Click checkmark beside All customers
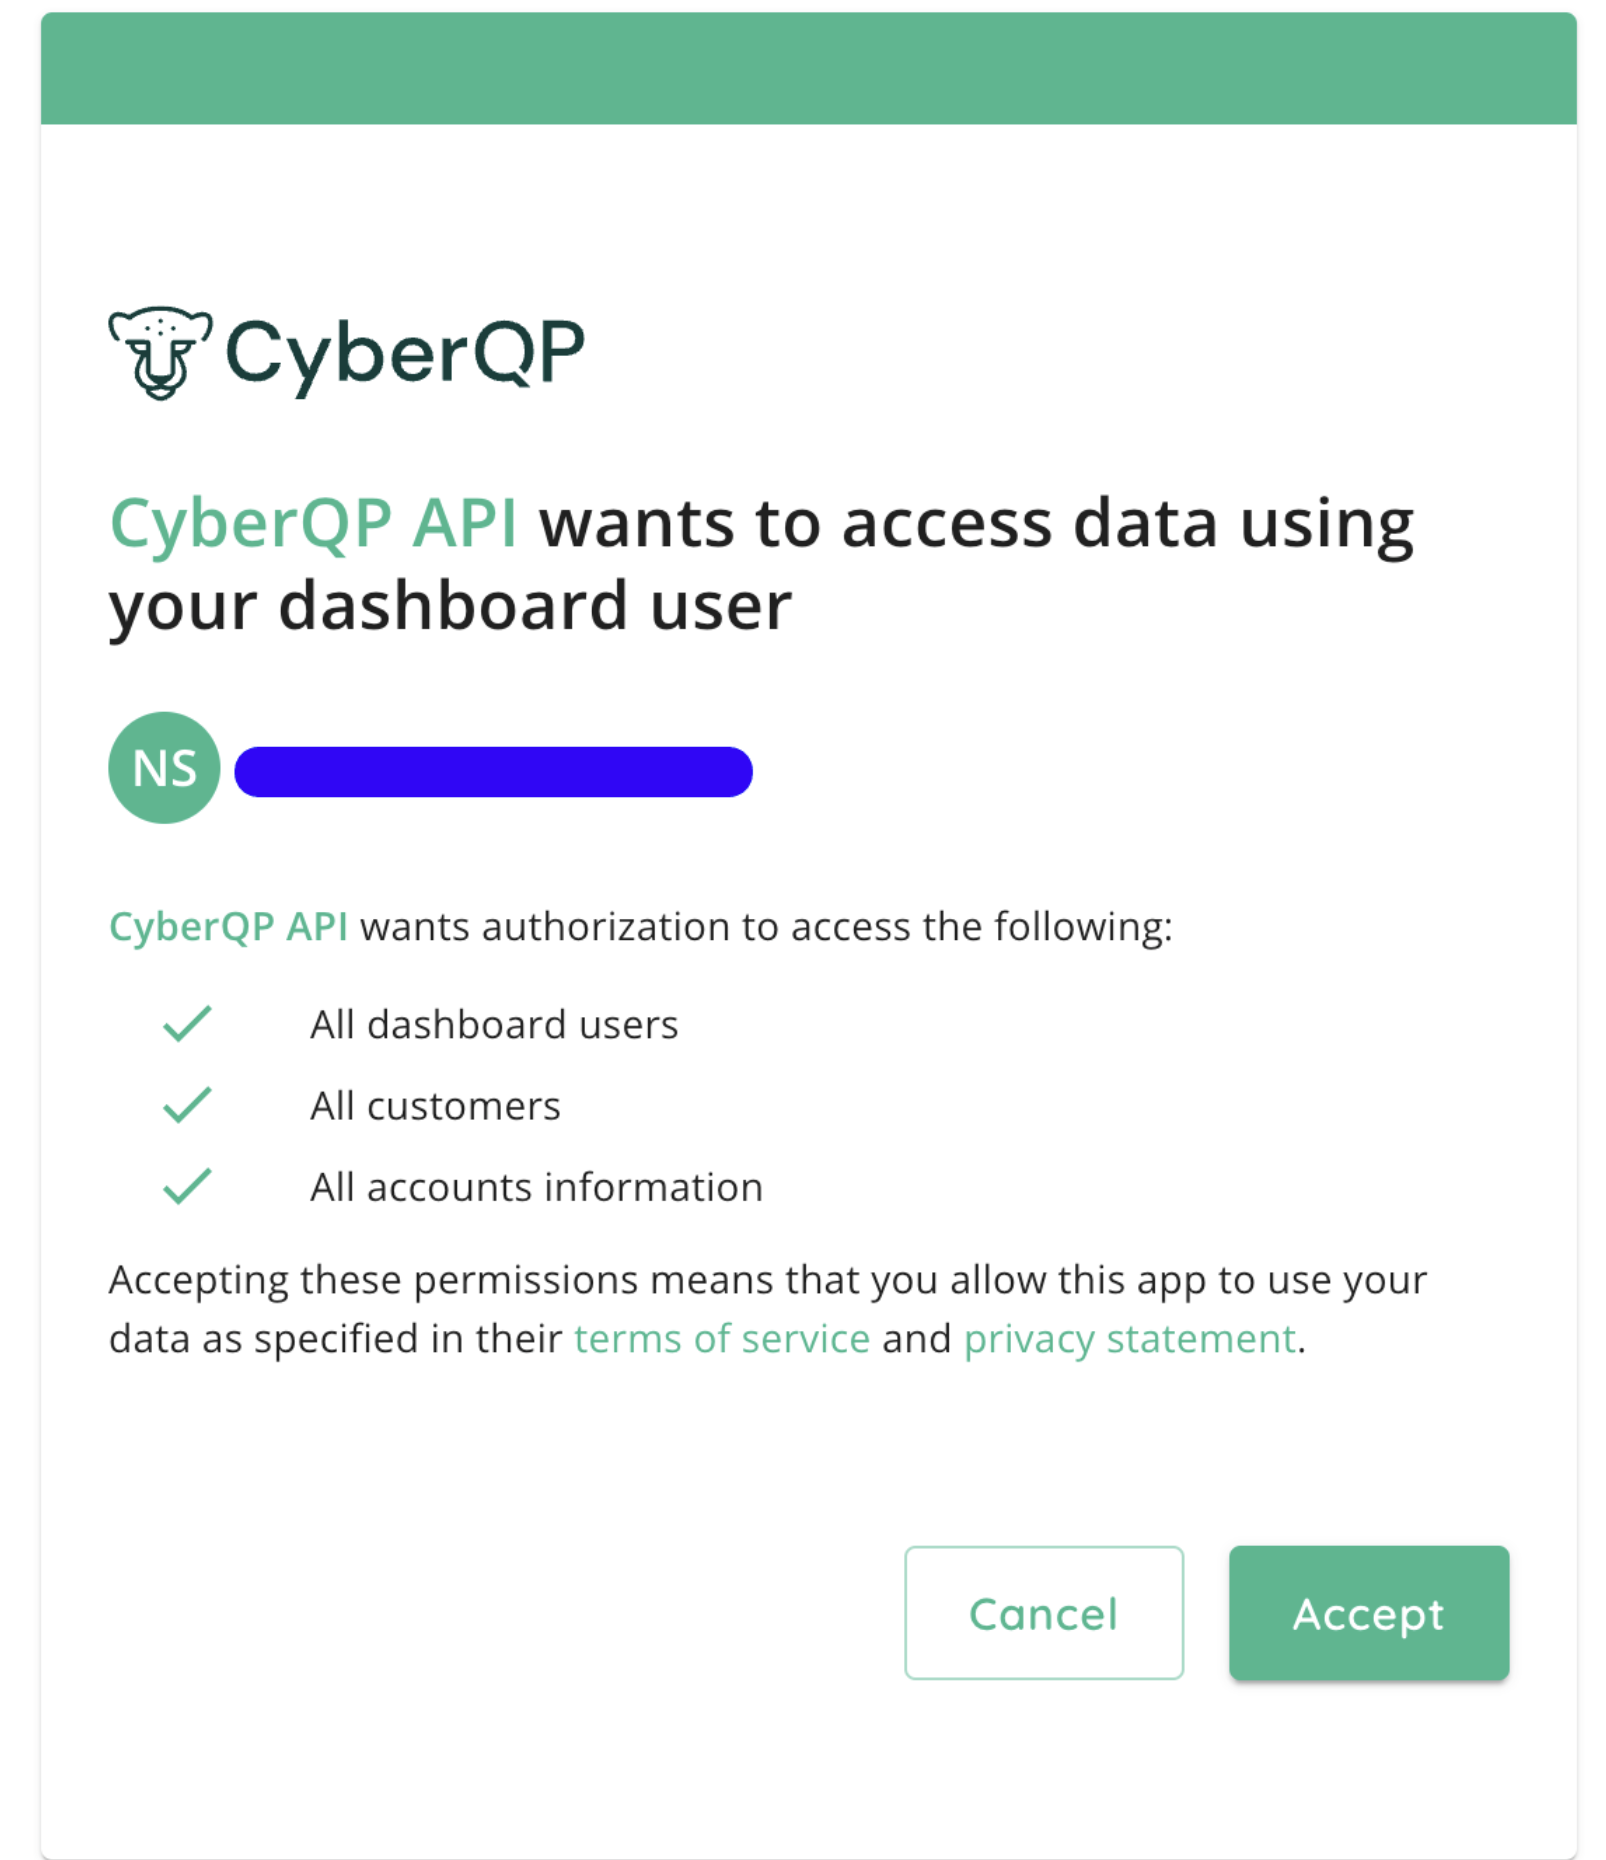The width and height of the screenshot is (1606, 1860). click(187, 1105)
